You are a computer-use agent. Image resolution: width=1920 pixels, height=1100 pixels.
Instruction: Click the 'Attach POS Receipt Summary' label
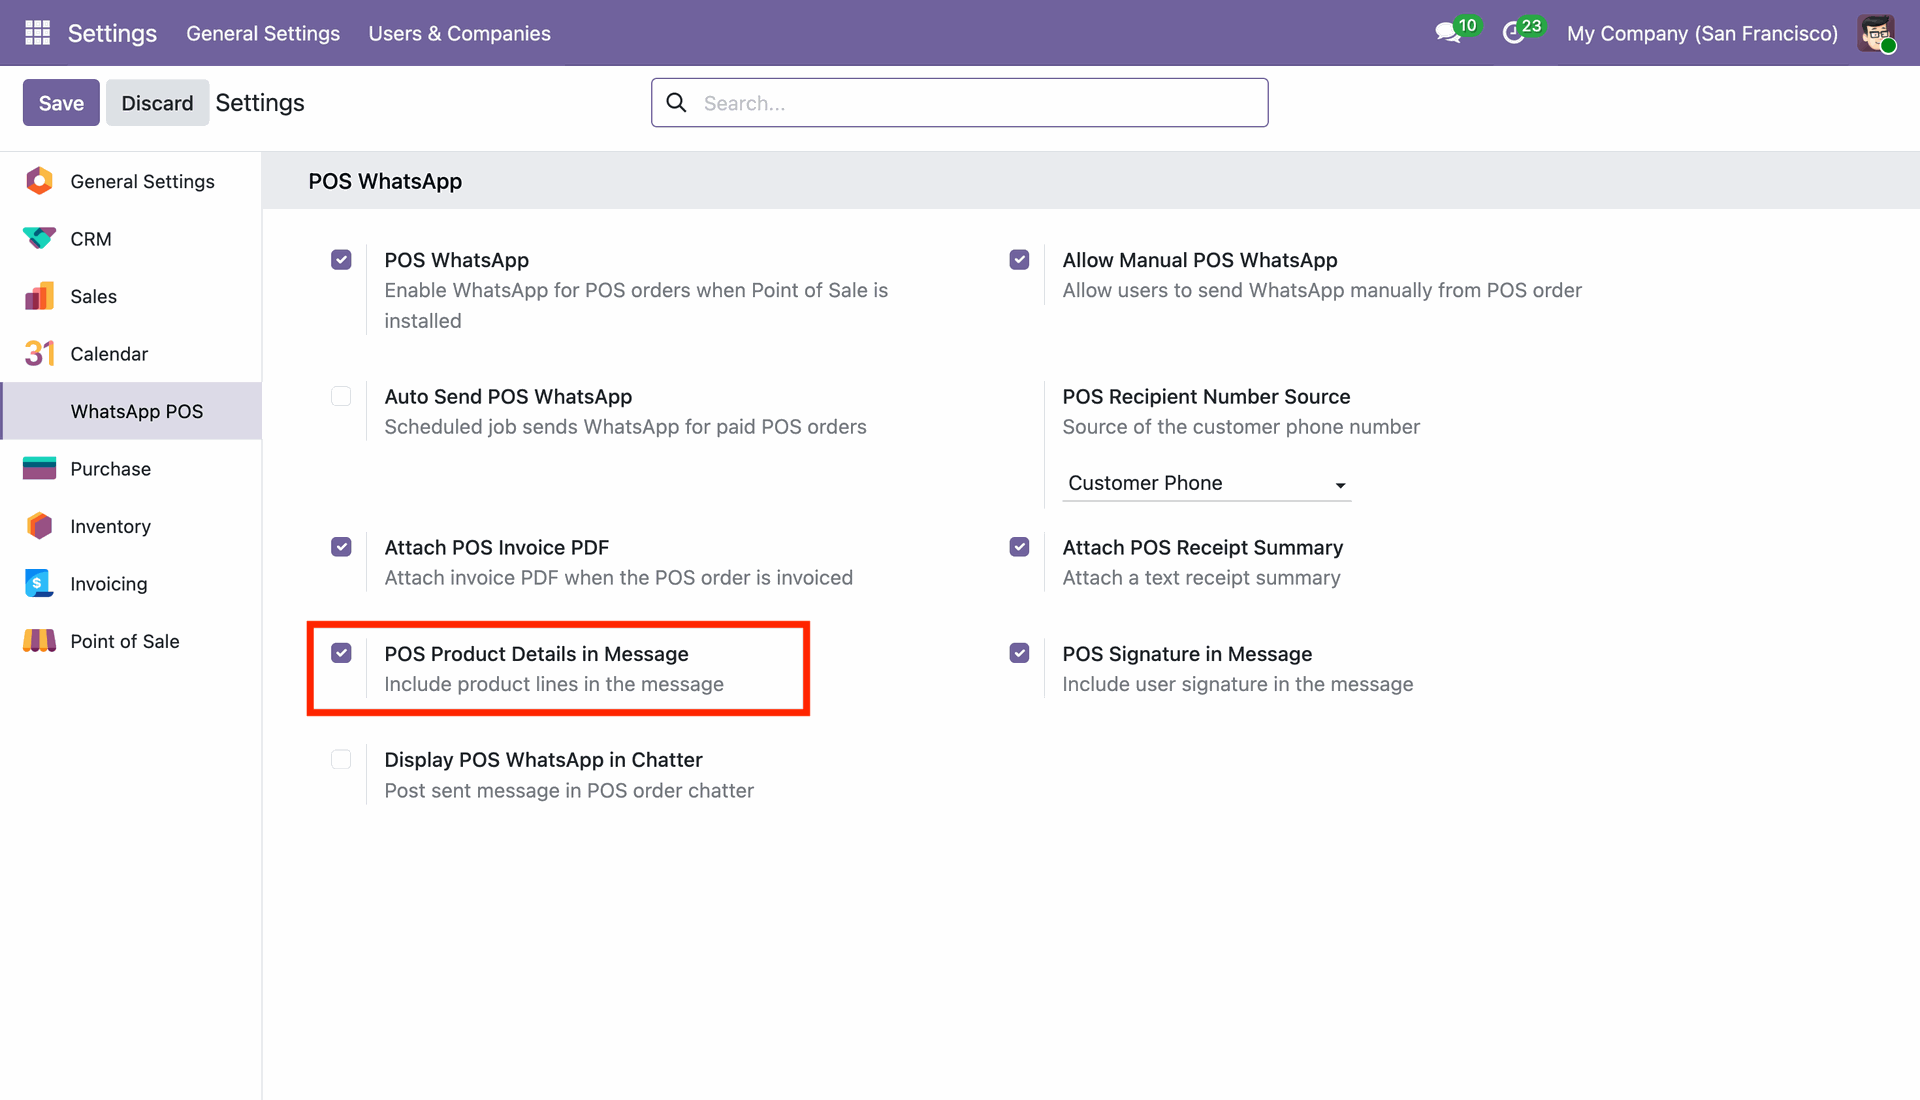click(1203, 548)
